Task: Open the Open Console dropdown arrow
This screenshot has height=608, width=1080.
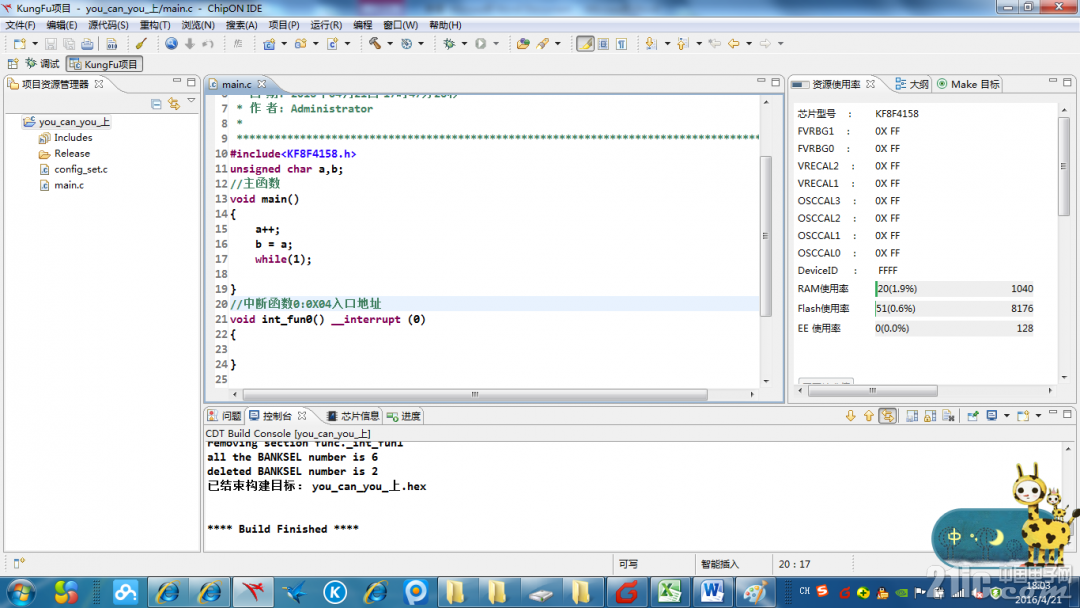Action: pyautogui.click(x=1038, y=416)
